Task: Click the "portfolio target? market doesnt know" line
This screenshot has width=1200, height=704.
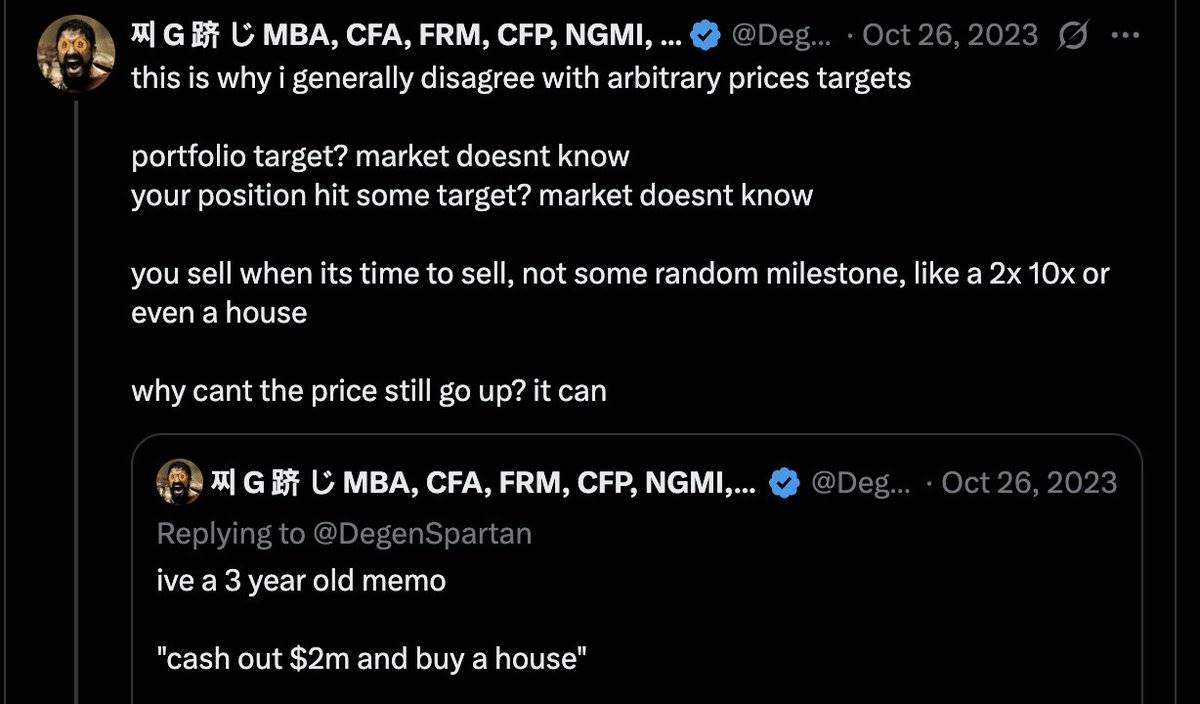Action: click(x=380, y=156)
